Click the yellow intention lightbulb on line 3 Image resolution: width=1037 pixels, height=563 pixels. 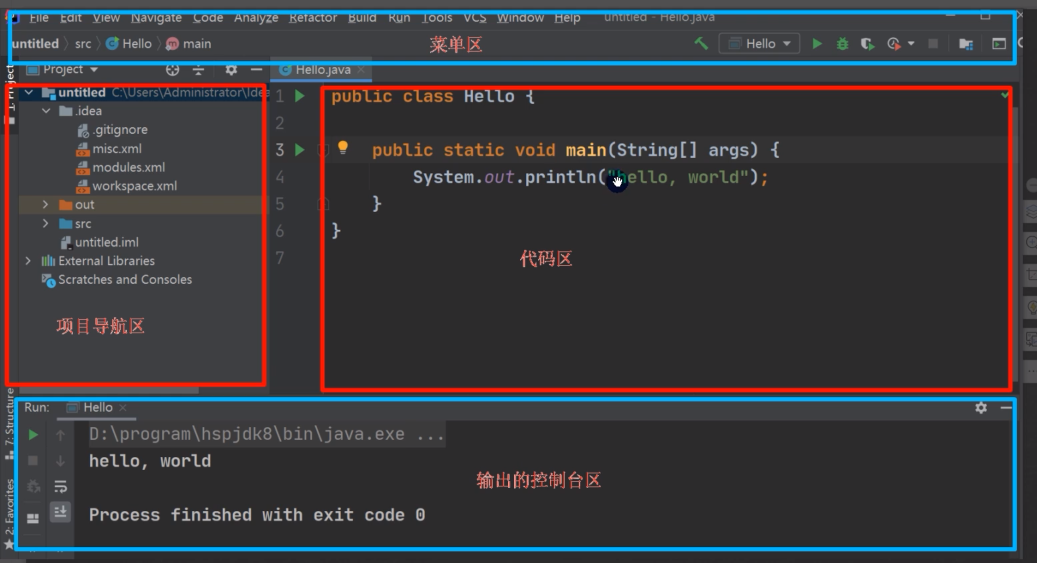pos(343,148)
